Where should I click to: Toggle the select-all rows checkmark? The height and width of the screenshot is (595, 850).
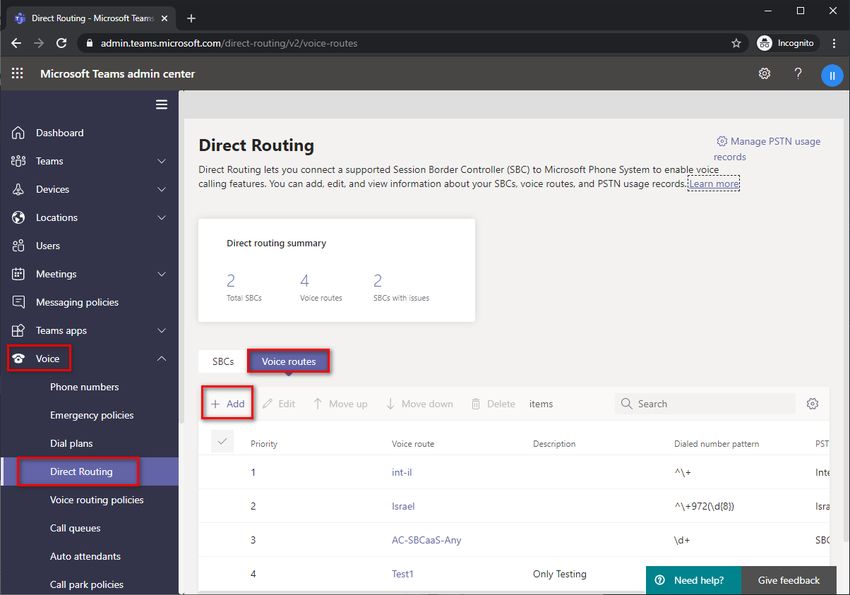point(222,442)
